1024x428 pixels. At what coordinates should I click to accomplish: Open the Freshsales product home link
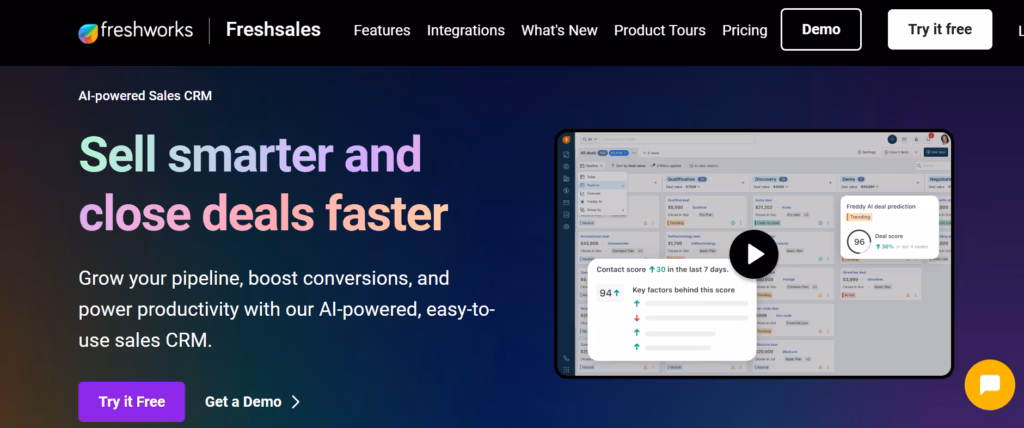tap(273, 30)
